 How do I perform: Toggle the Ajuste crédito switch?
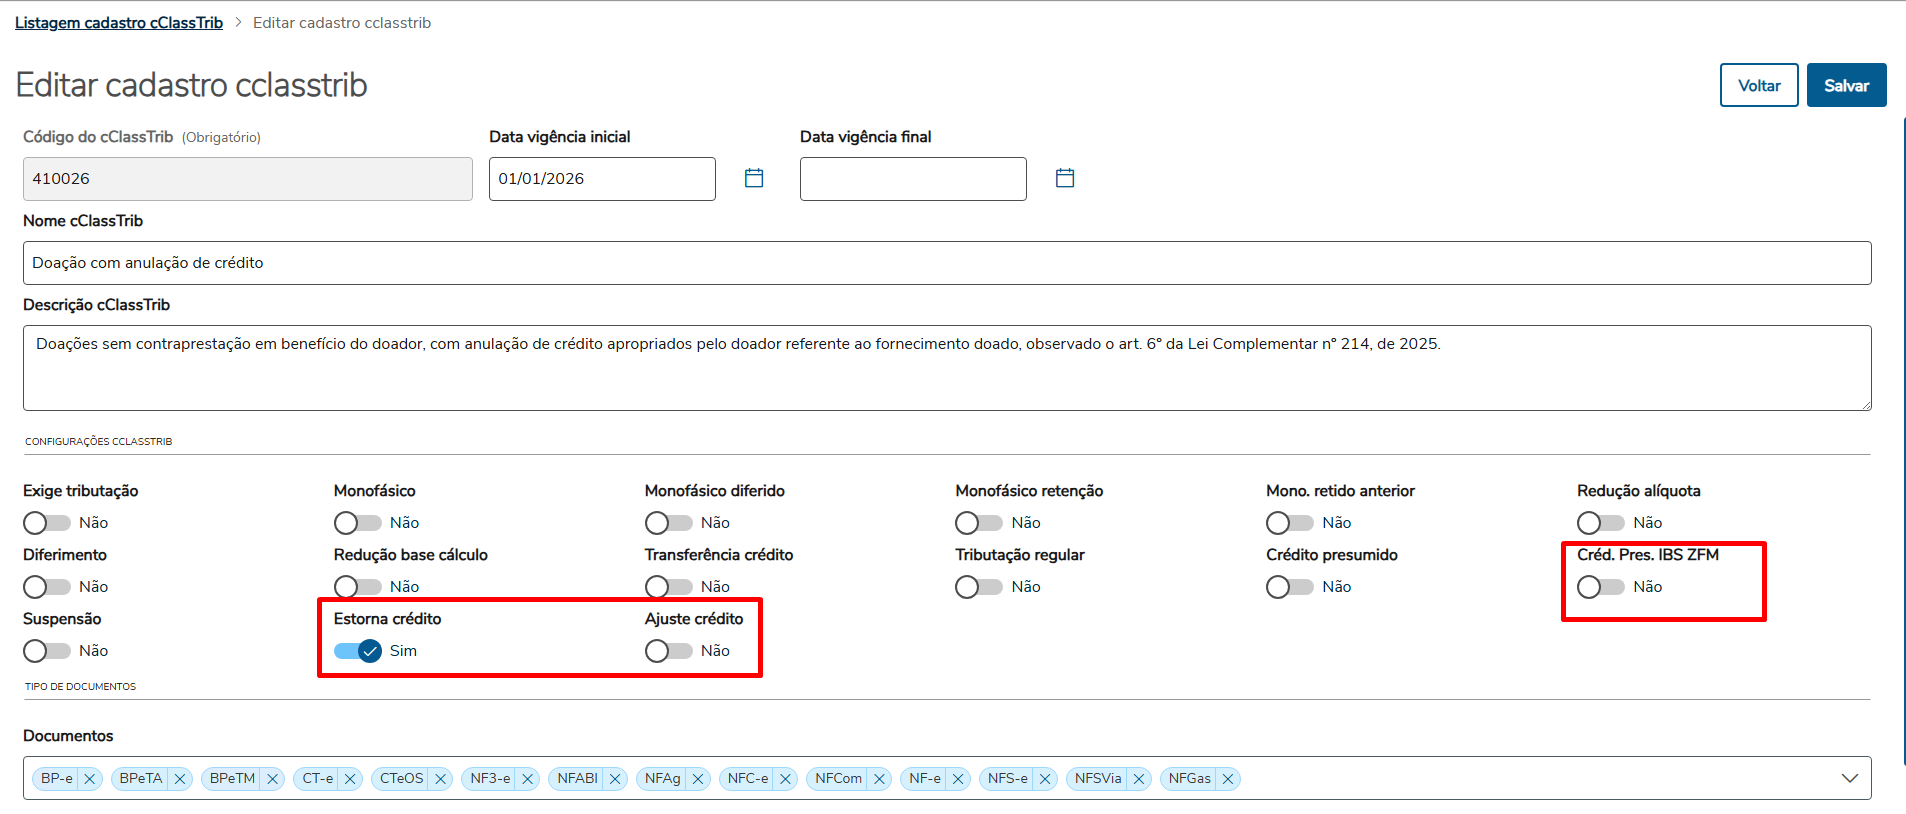pos(668,651)
